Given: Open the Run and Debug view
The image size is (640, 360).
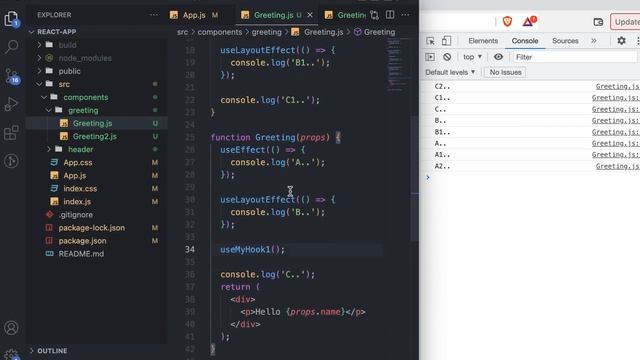Looking at the screenshot, I should (11, 104).
